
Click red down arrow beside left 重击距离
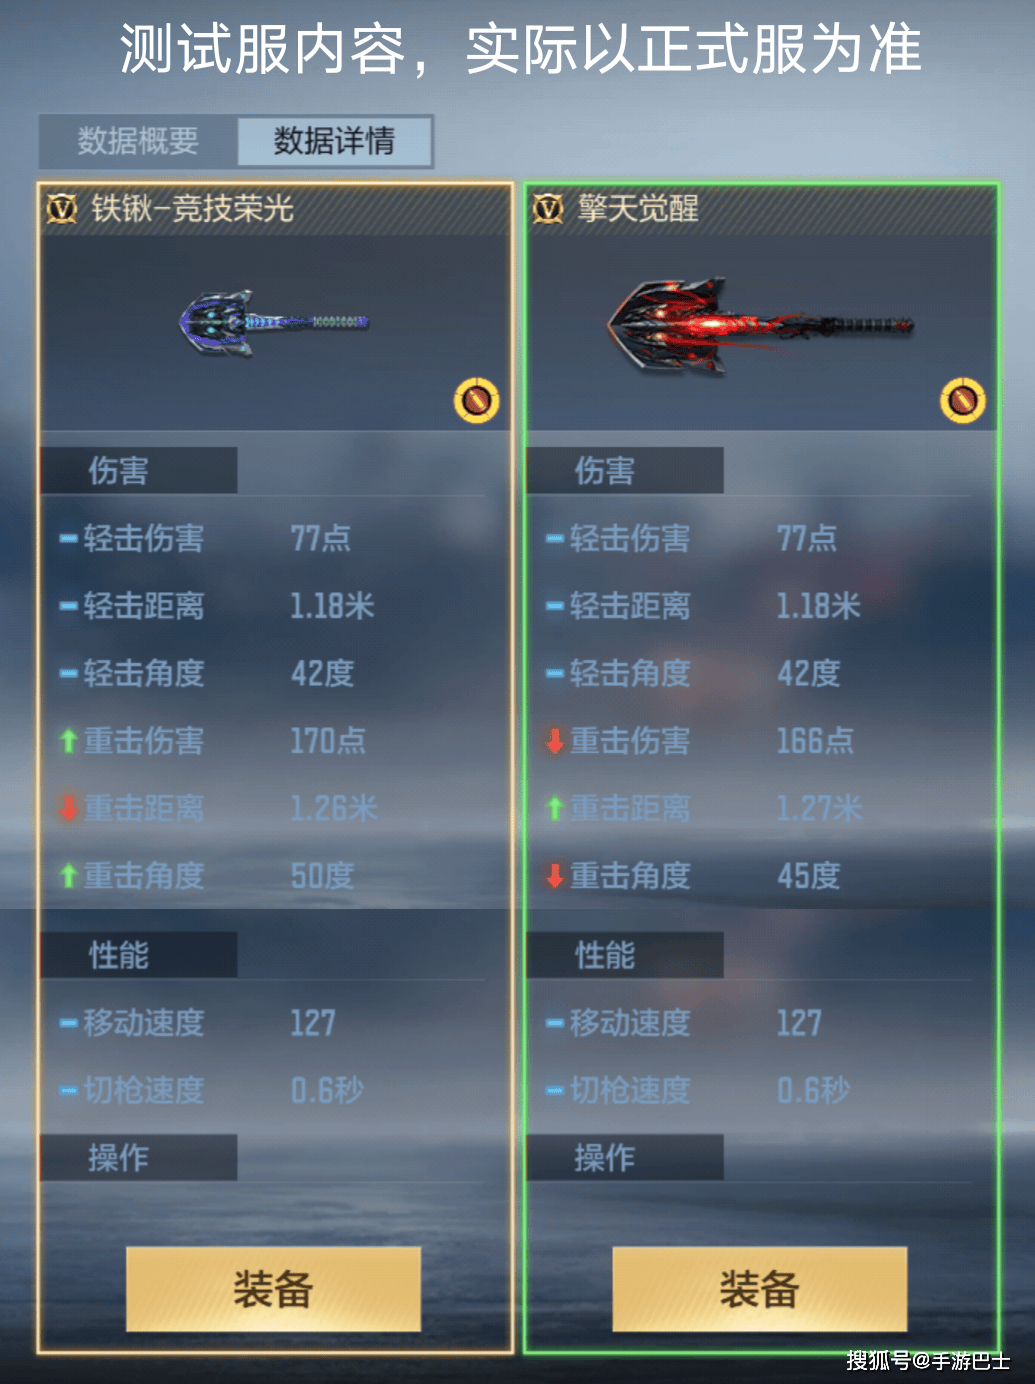coord(68,808)
